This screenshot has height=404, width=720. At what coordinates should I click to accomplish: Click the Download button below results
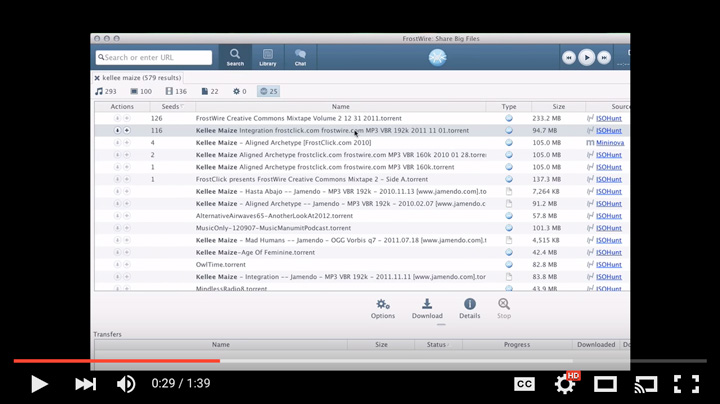click(427, 309)
